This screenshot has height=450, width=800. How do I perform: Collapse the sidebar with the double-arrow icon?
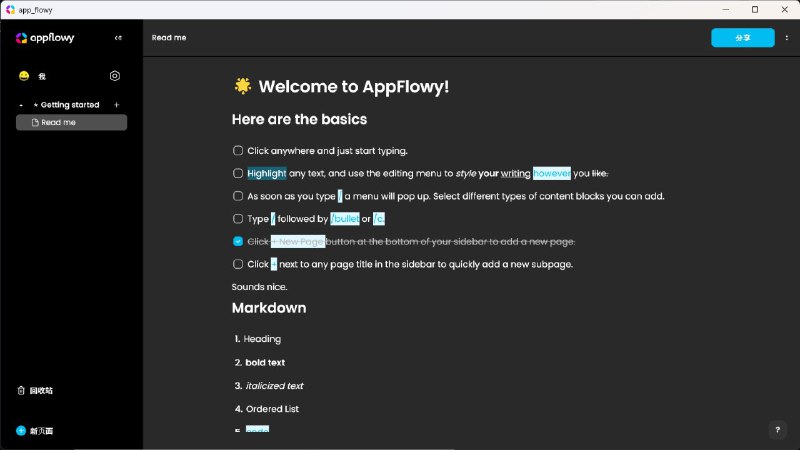click(x=118, y=38)
